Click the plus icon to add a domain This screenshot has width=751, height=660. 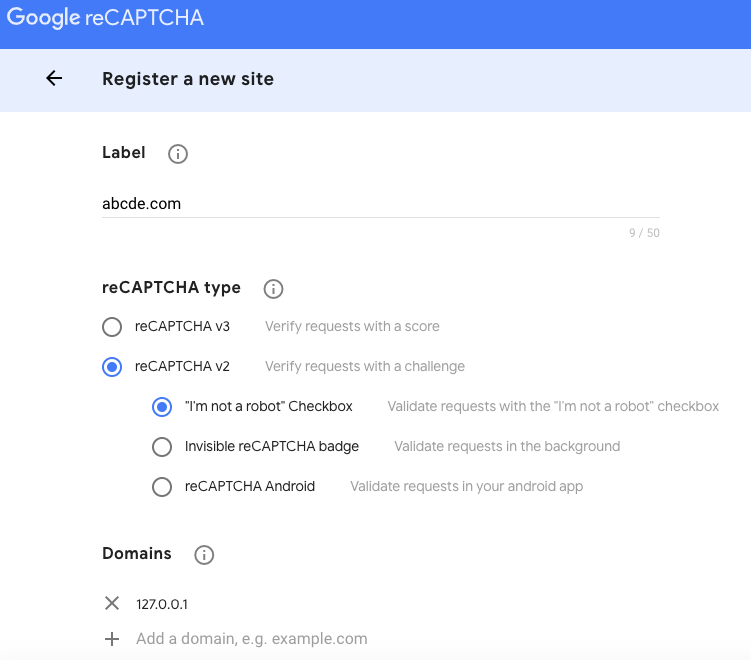click(112, 638)
